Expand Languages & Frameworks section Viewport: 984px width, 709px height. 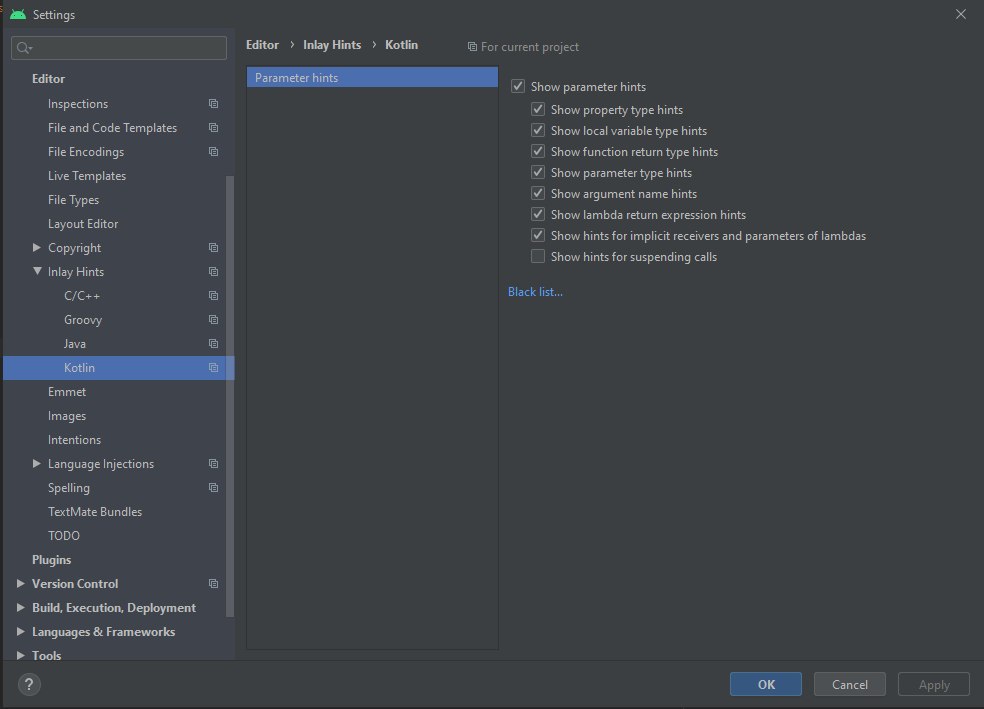tap(21, 631)
